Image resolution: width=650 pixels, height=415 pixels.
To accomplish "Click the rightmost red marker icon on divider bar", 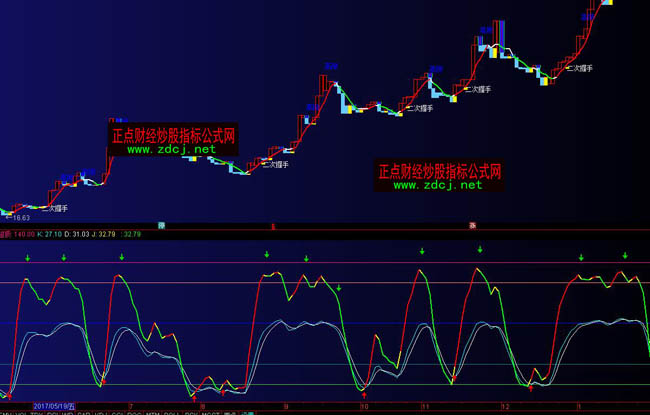I will pos(473,224).
